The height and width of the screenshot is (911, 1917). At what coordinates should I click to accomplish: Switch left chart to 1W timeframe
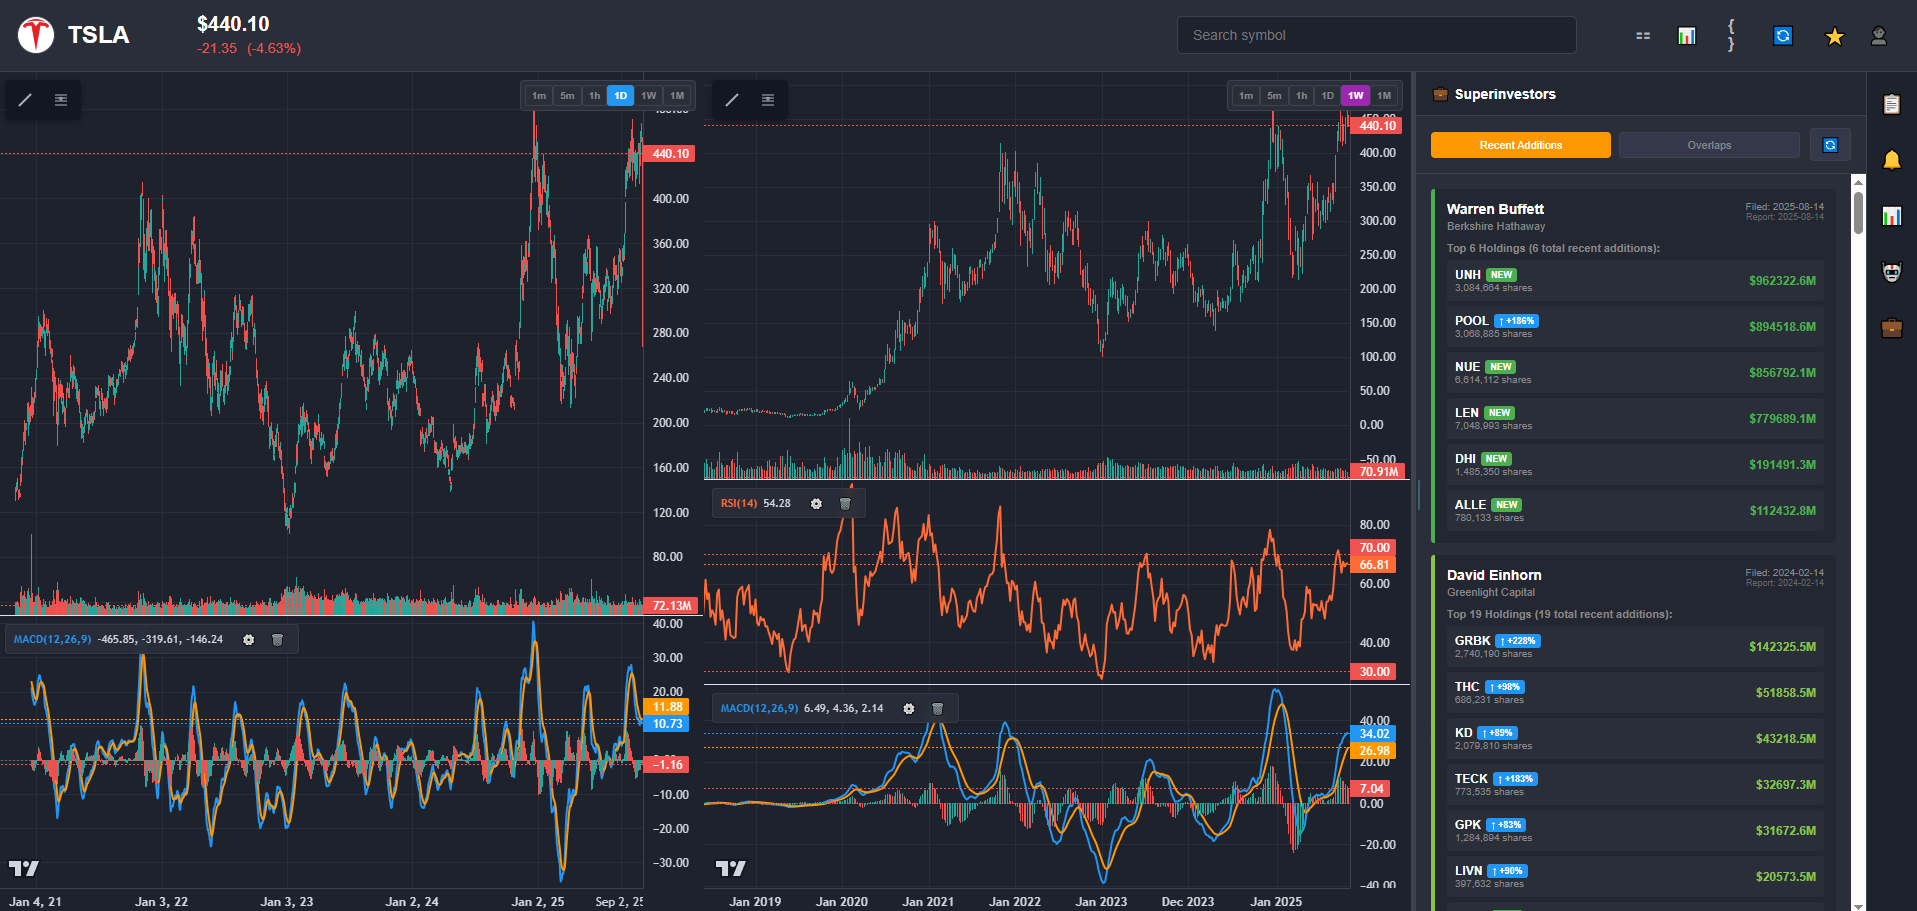(649, 96)
